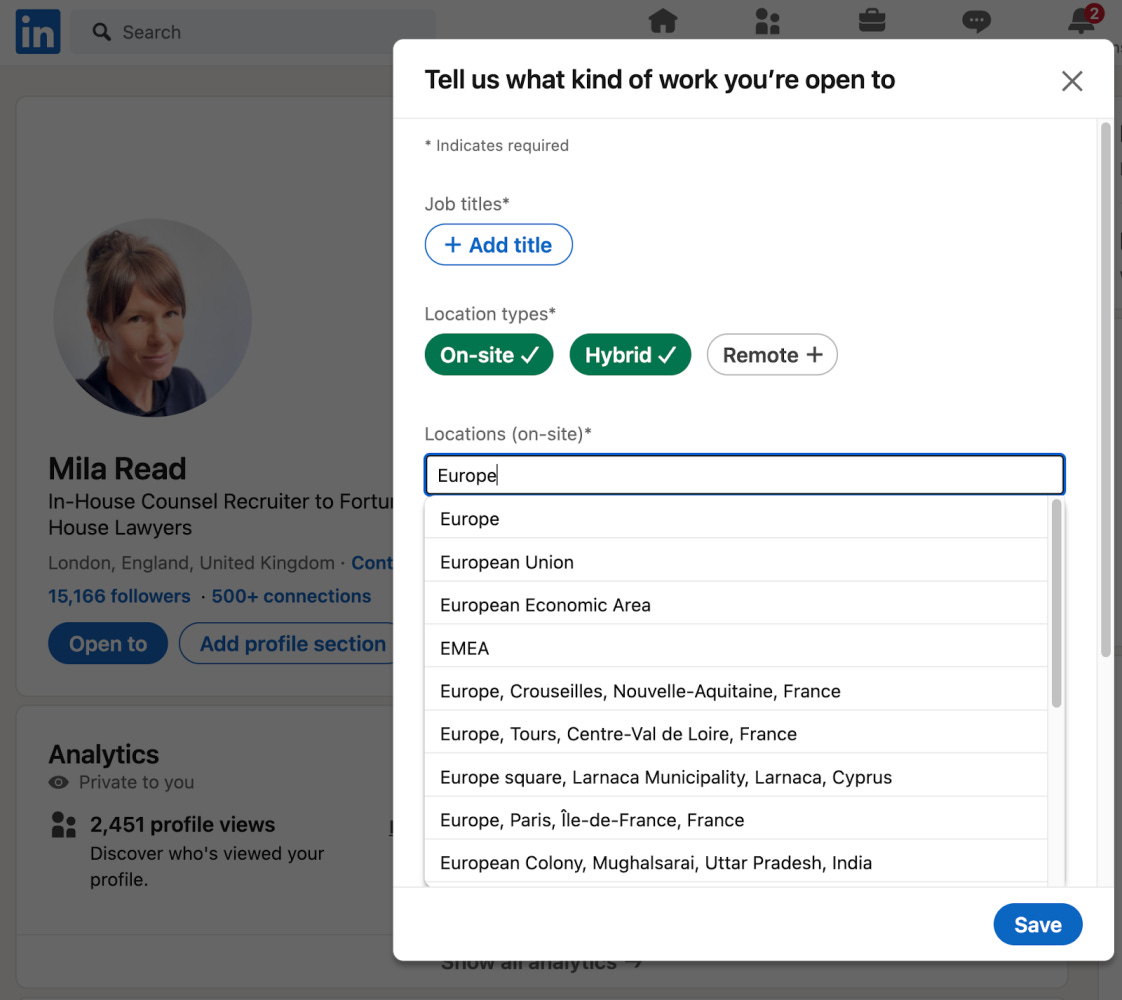
Task: Open '15,166 followers' link
Action: (119, 596)
